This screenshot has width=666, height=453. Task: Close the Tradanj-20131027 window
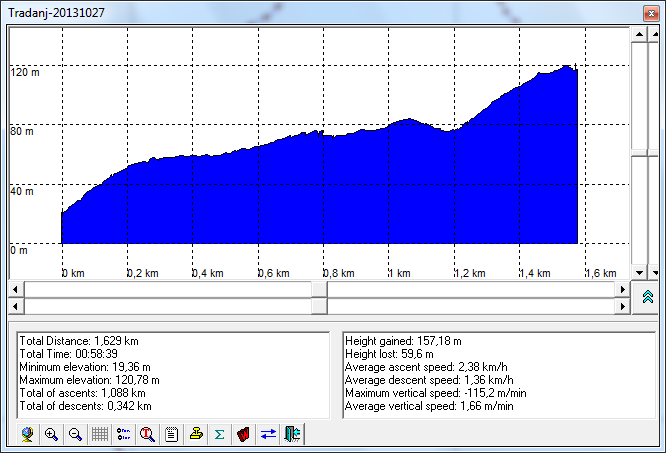pyautogui.click(x=648, y=10)
